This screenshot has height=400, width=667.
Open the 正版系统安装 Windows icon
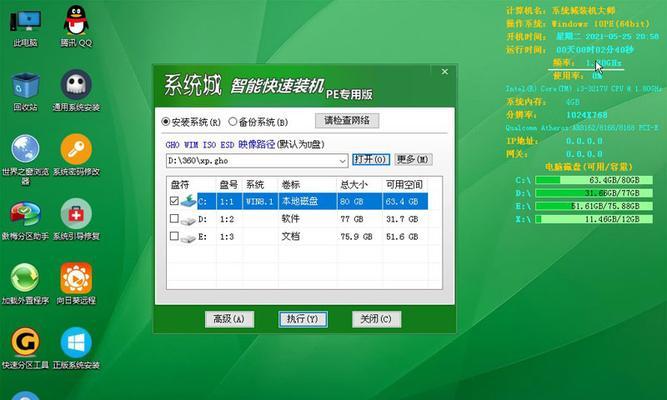pyautogui.click(x=76, y=343)
